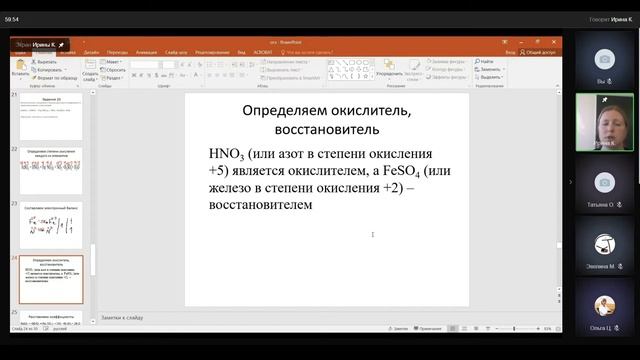Click the zoom slider handle
This screenshot has width=640, height=360.
point(514,329)
